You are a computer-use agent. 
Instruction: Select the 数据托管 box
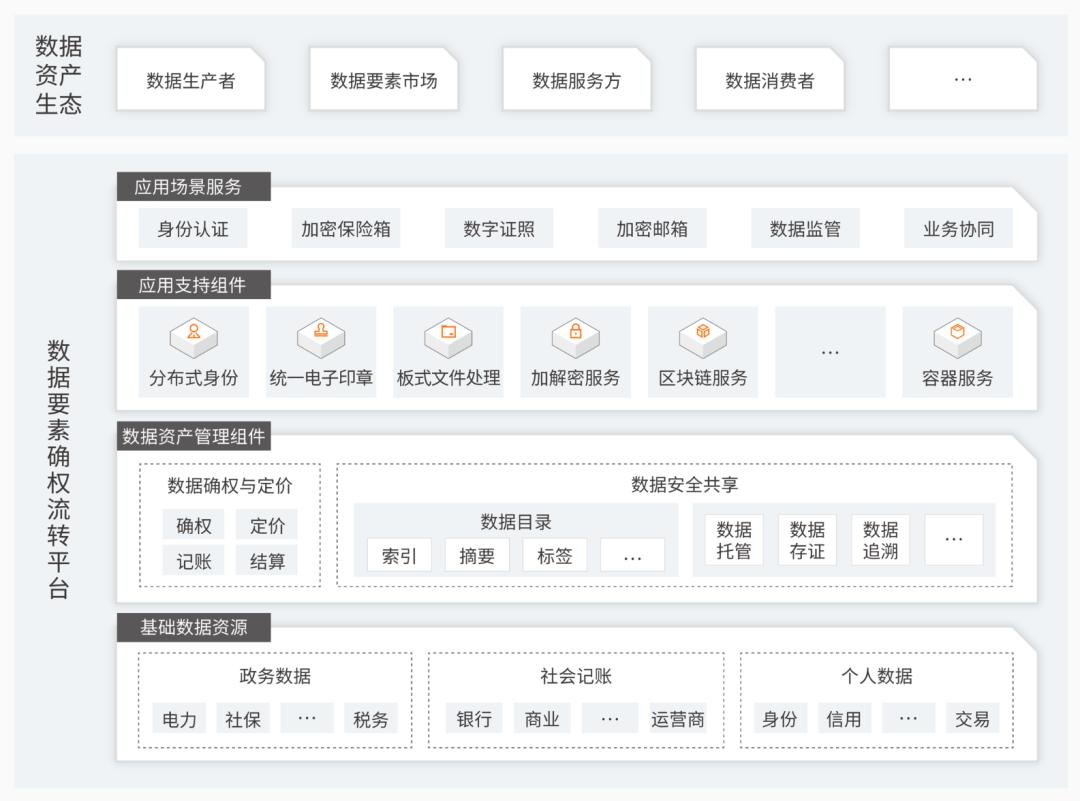coord(734,540)
